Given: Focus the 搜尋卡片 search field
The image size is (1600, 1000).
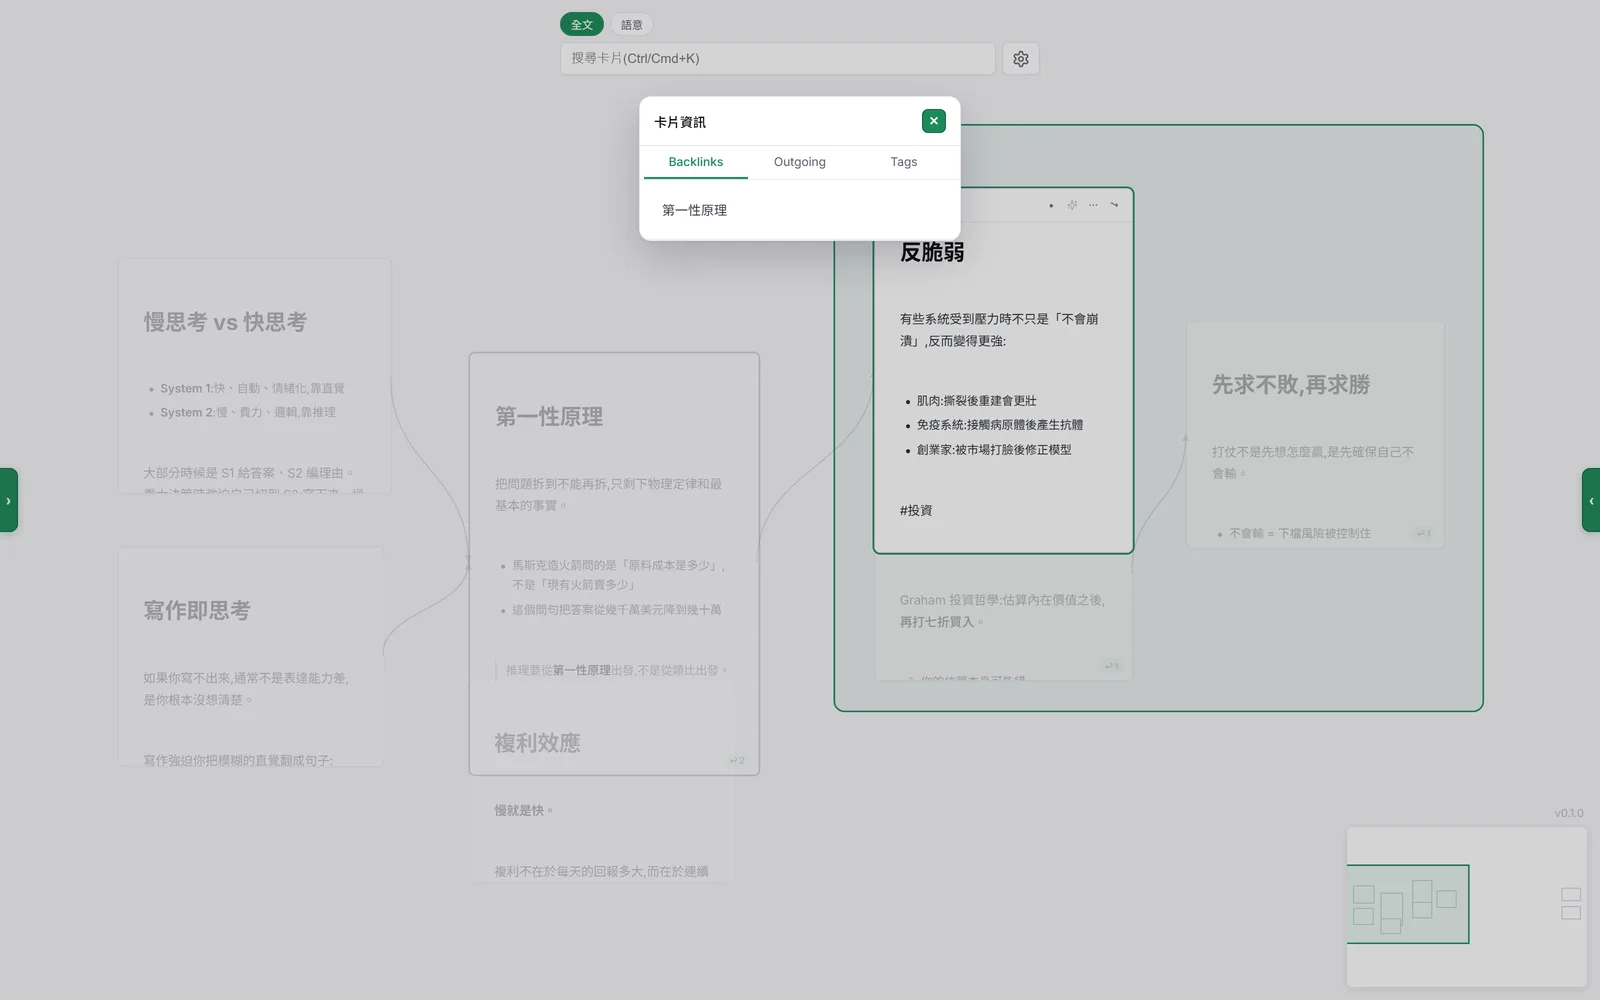Looking at the screenshot, I should point(777,59).
